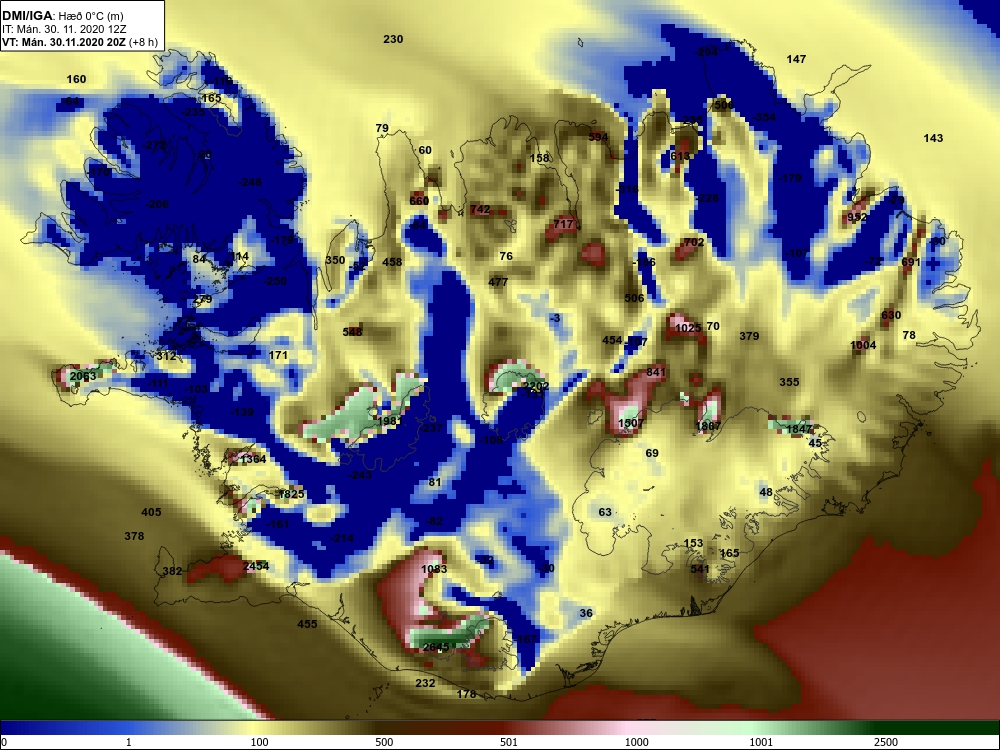The width and height of the screenshot is (1000, 750).
Task: Click the 1001 label on the colour scale
Action: pos(761,742)
